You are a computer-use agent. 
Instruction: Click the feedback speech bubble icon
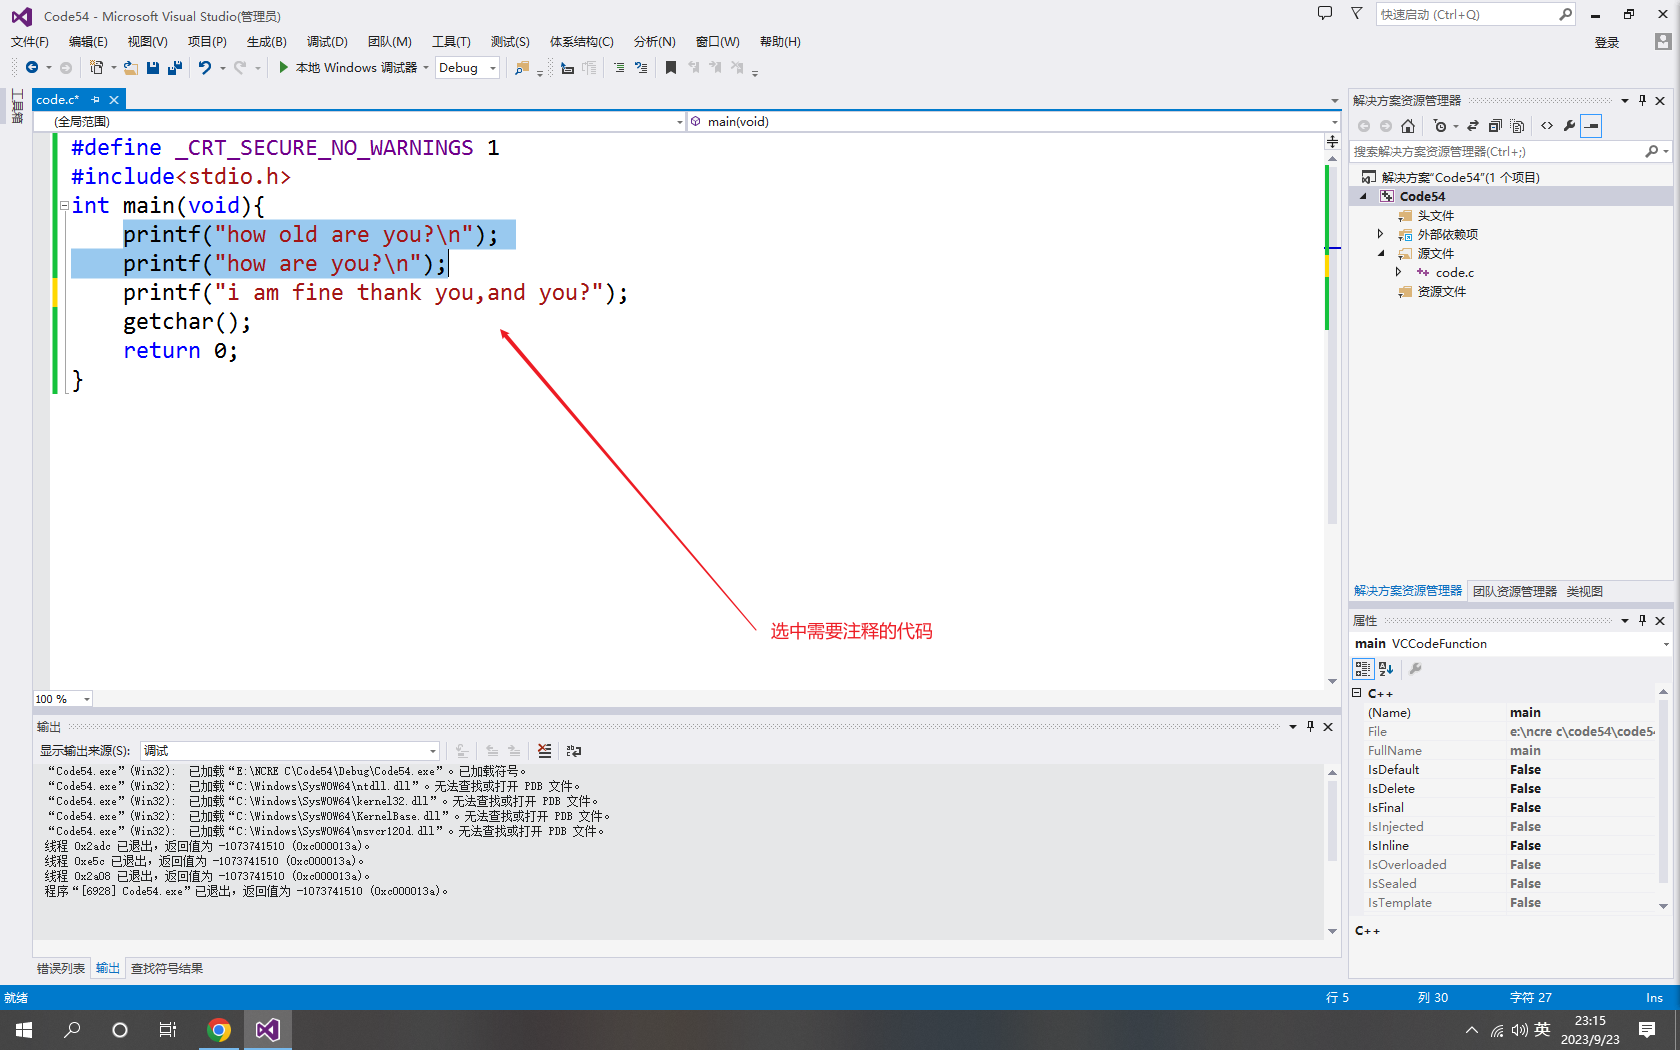(1325, 14)
